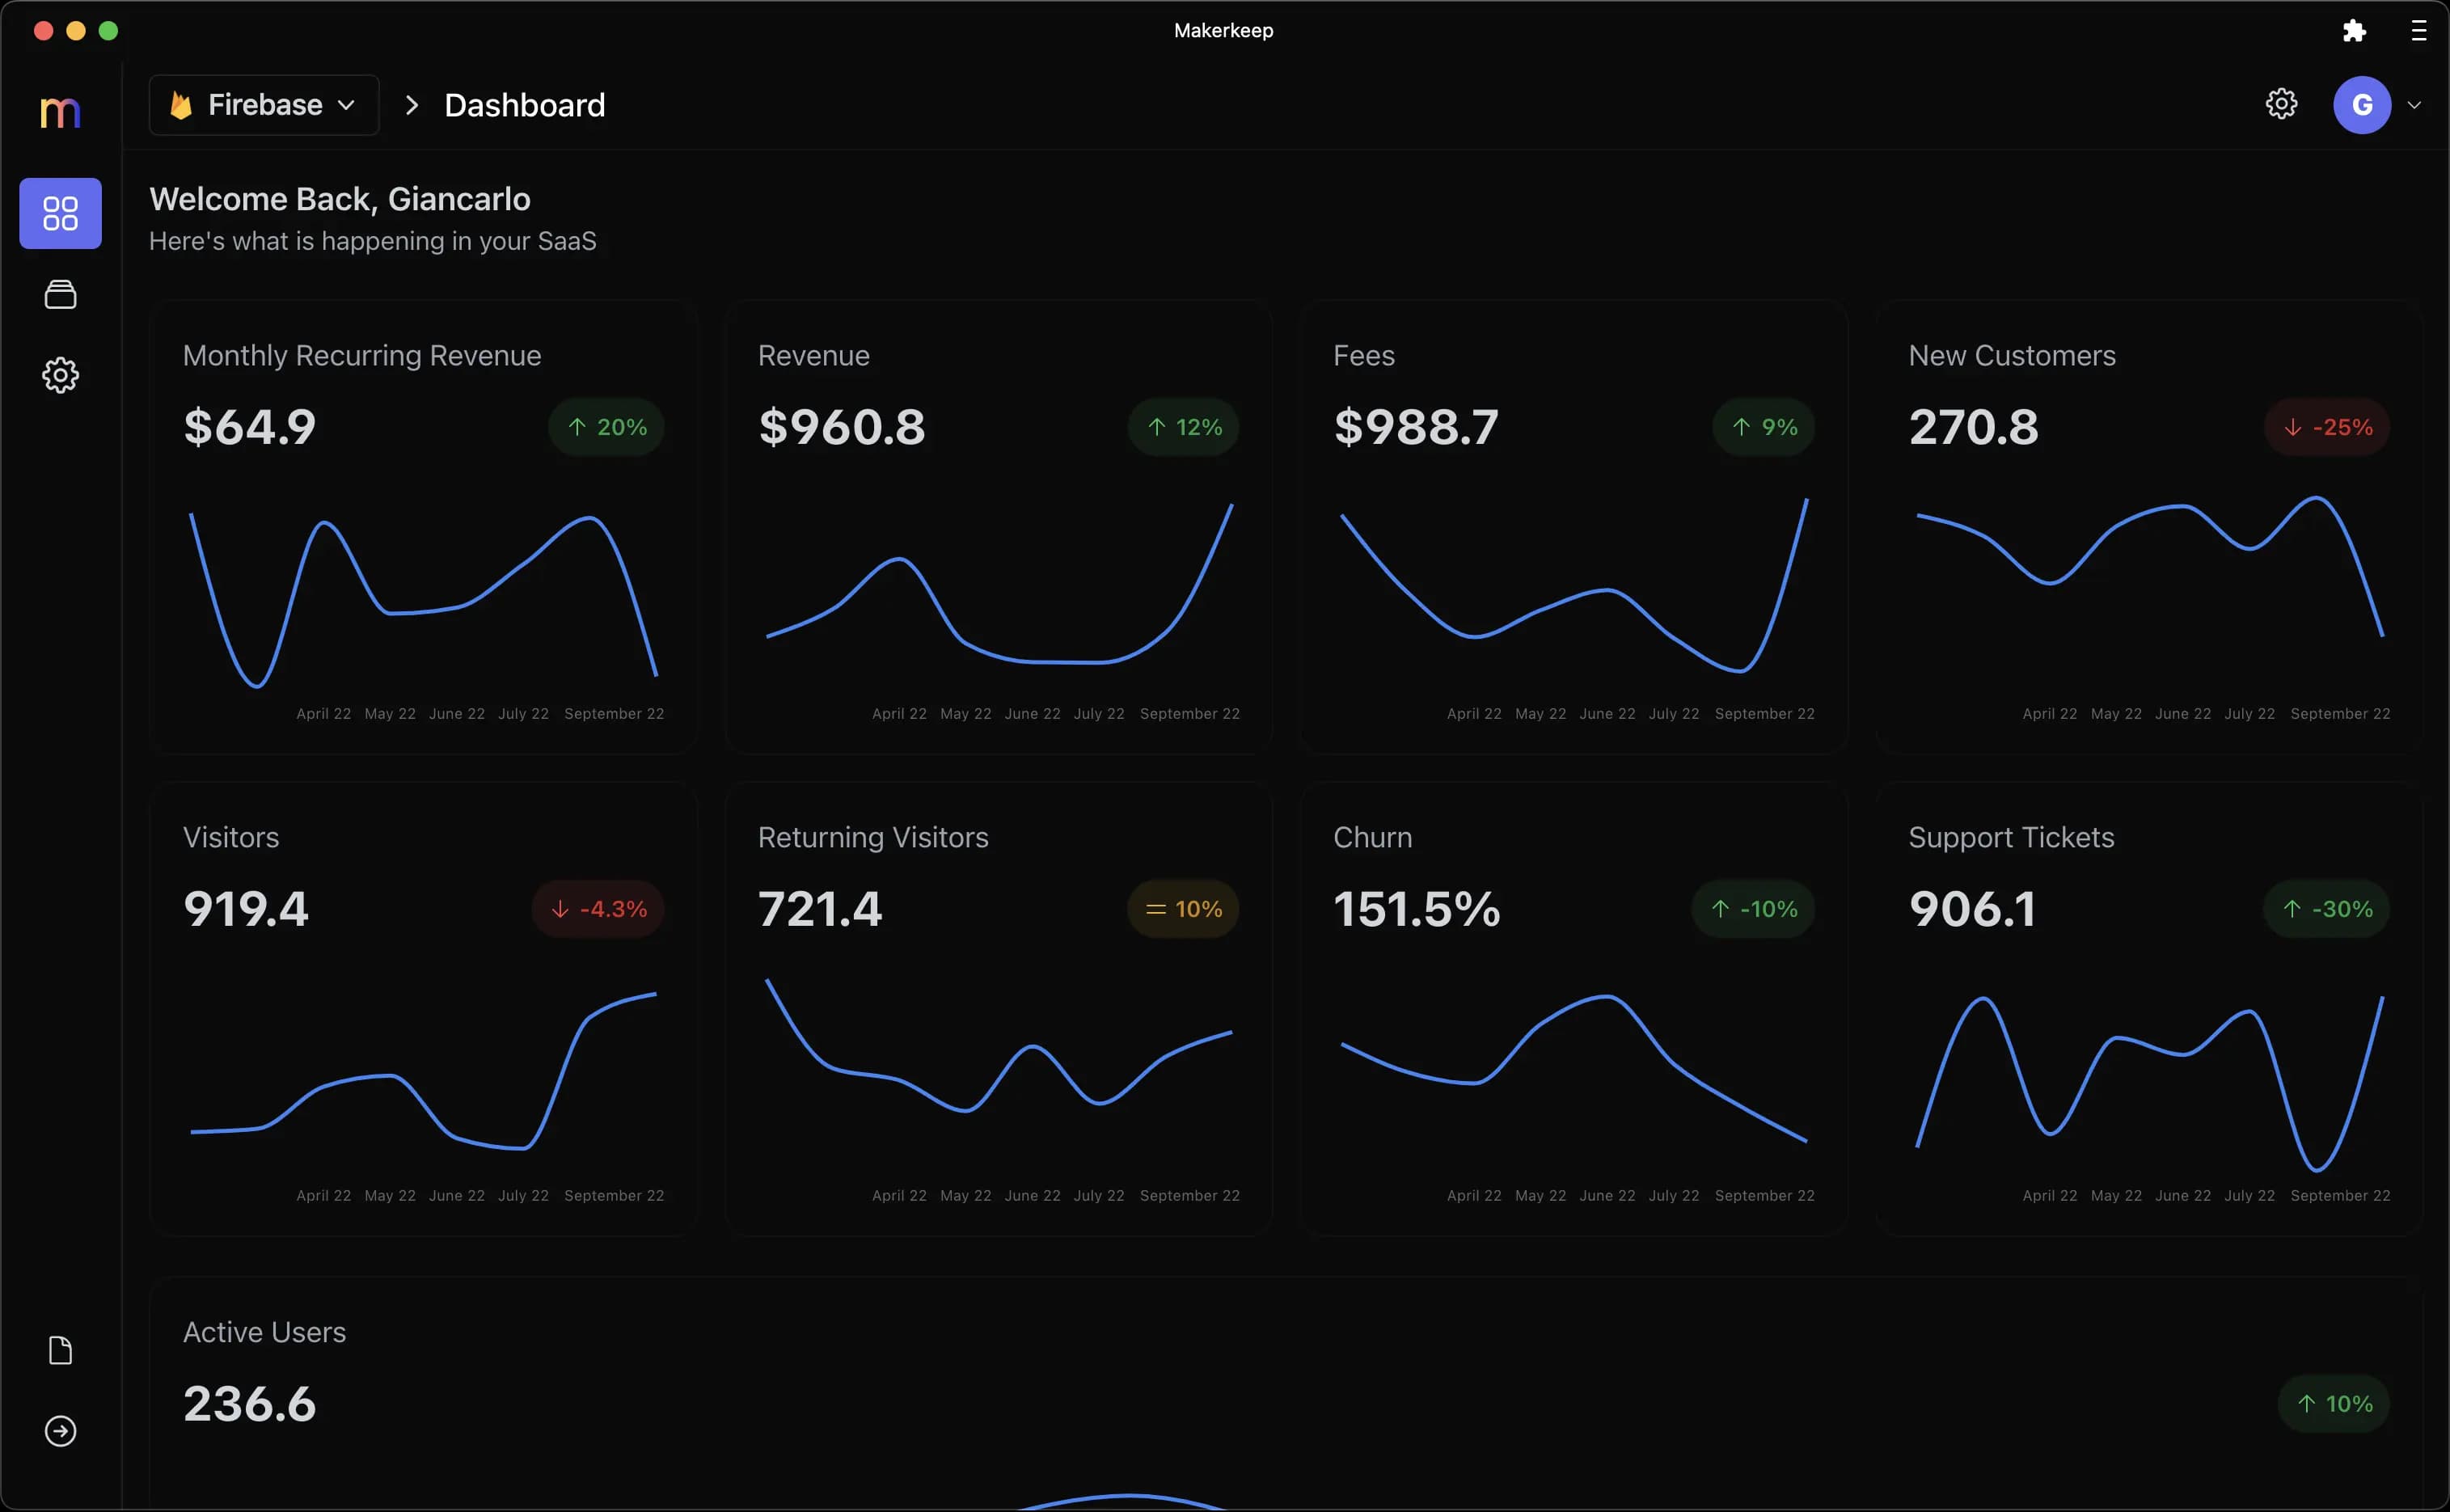Click the G user avatar
This screenshot has height=1512, width=2450.
pos(2362,105)
